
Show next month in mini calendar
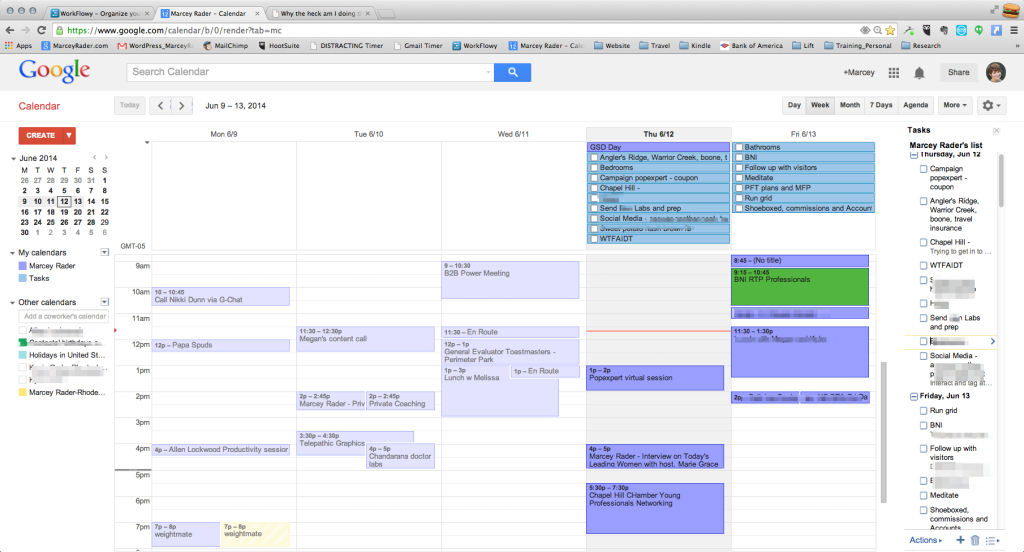point(106,157)
